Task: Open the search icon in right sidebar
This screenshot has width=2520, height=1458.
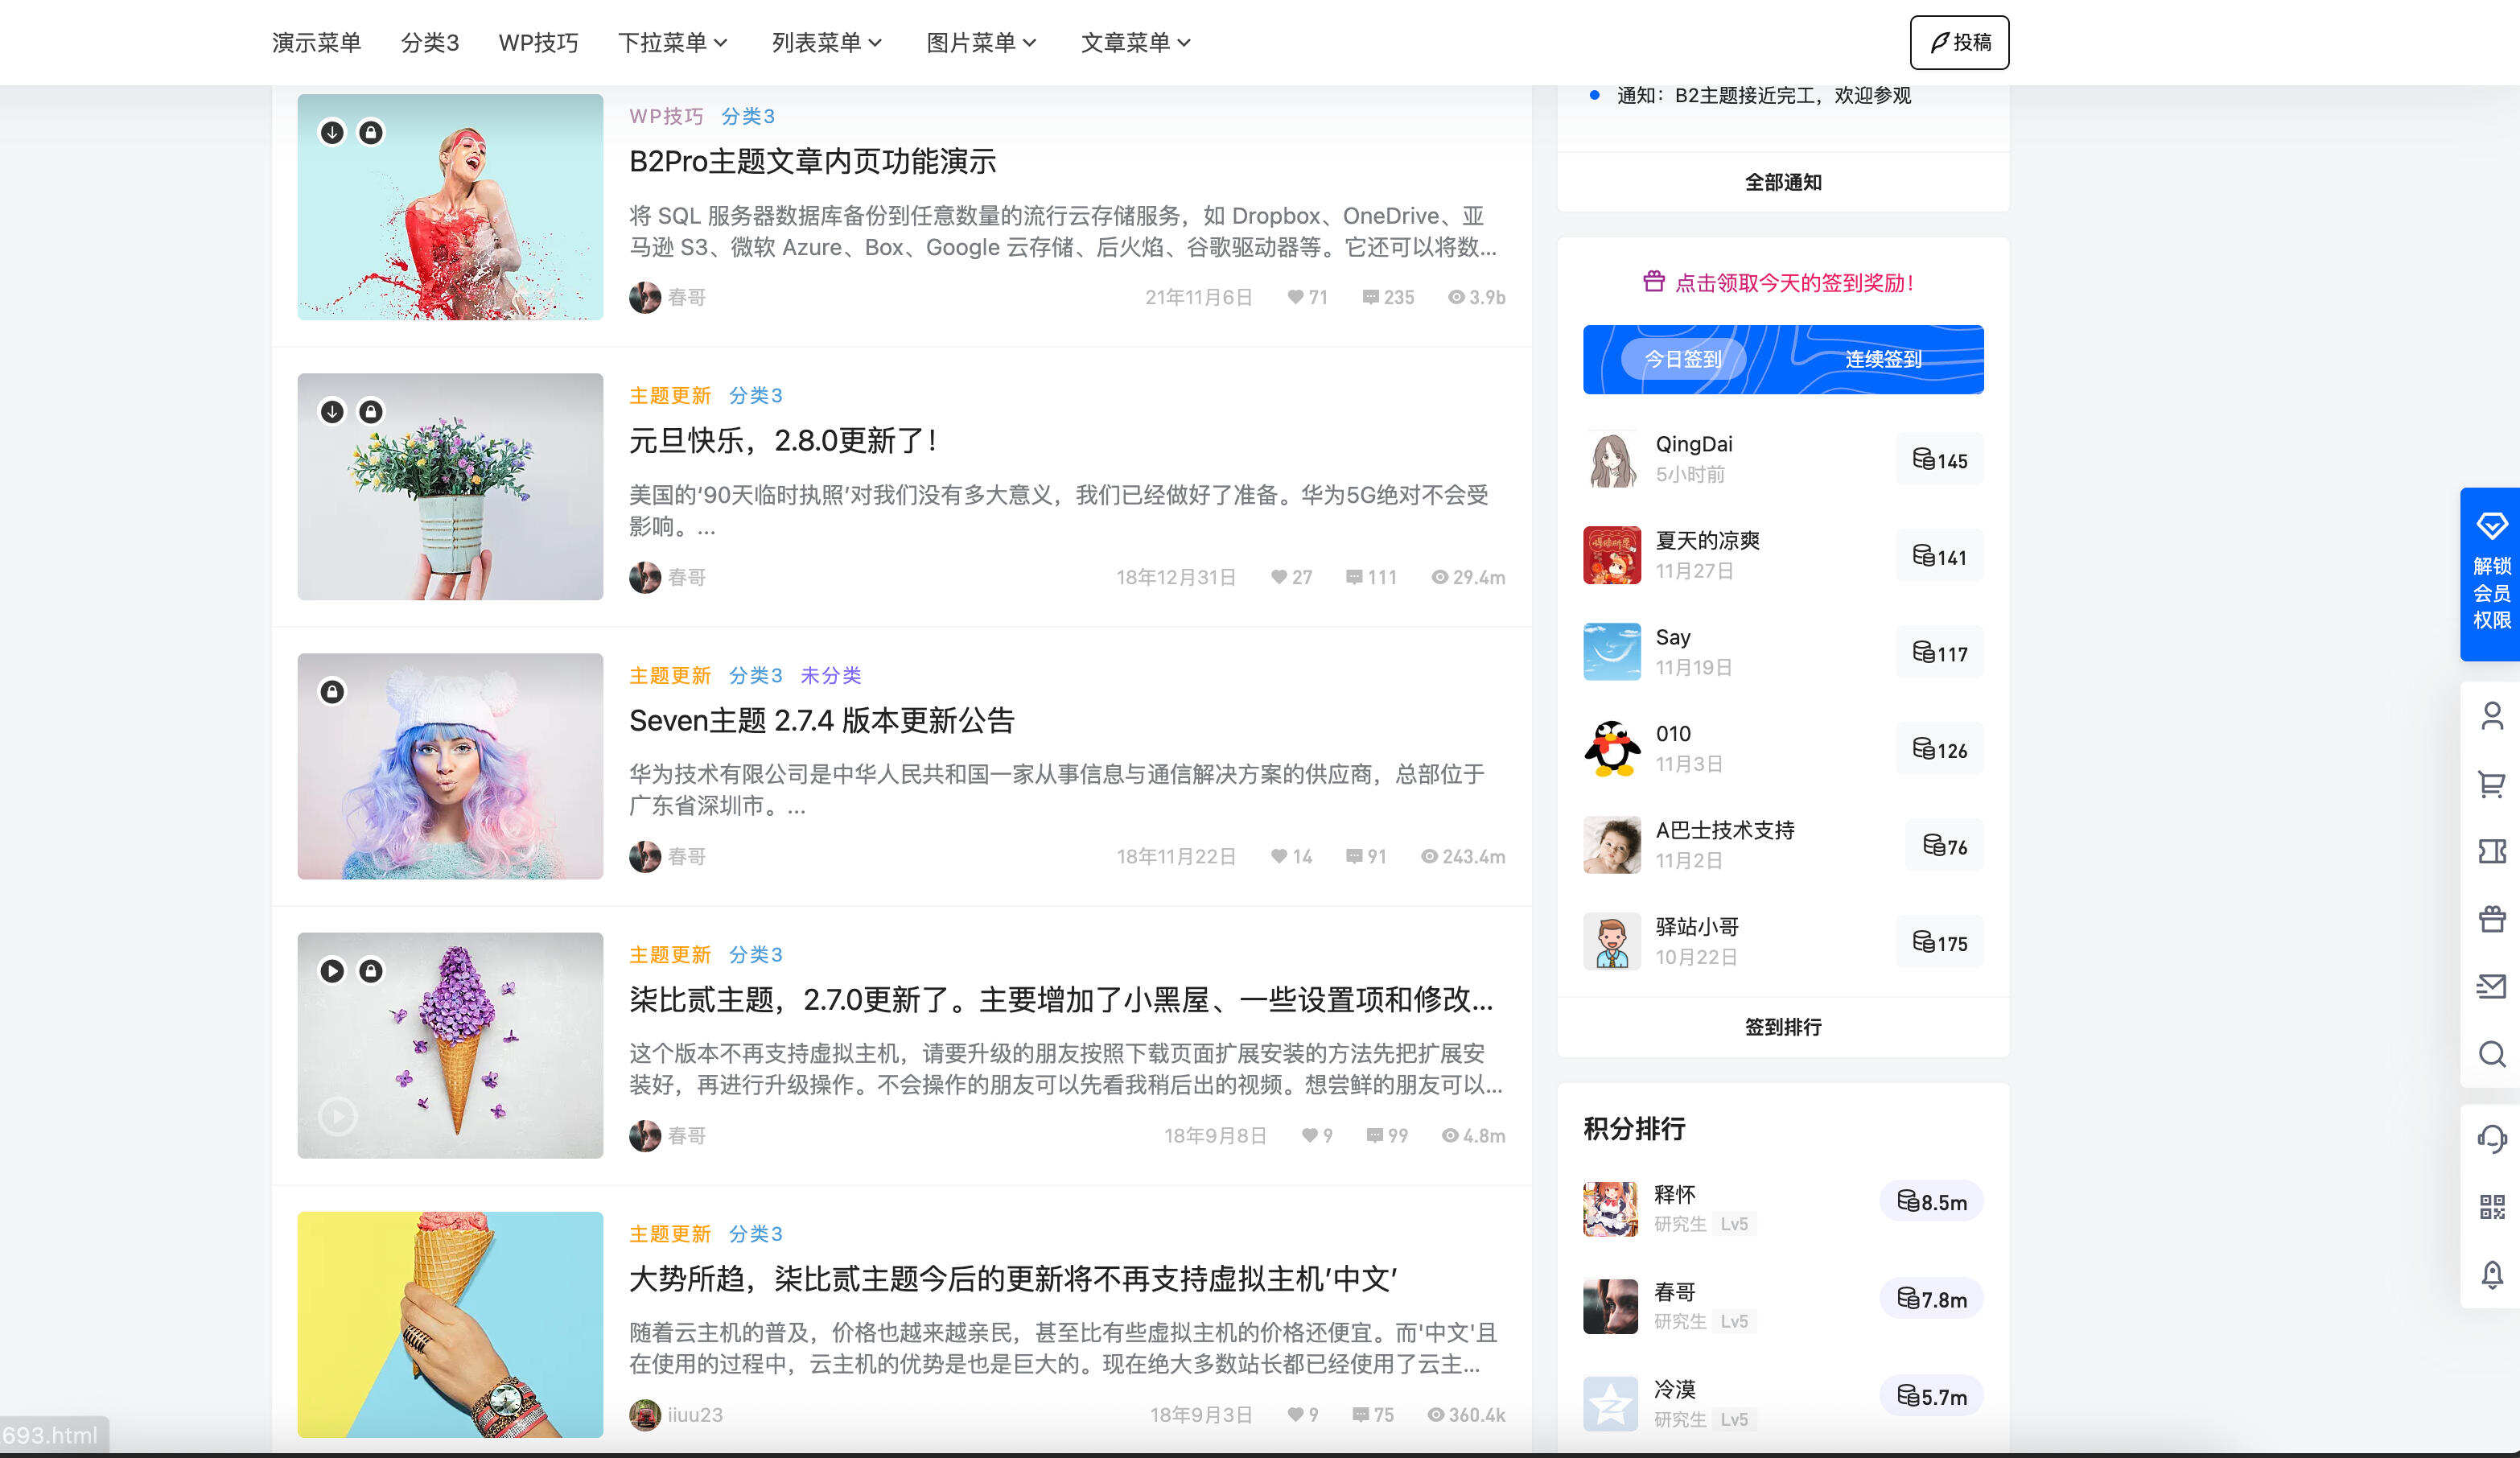Action: pyautogui.click(x=2492, y=1056)
